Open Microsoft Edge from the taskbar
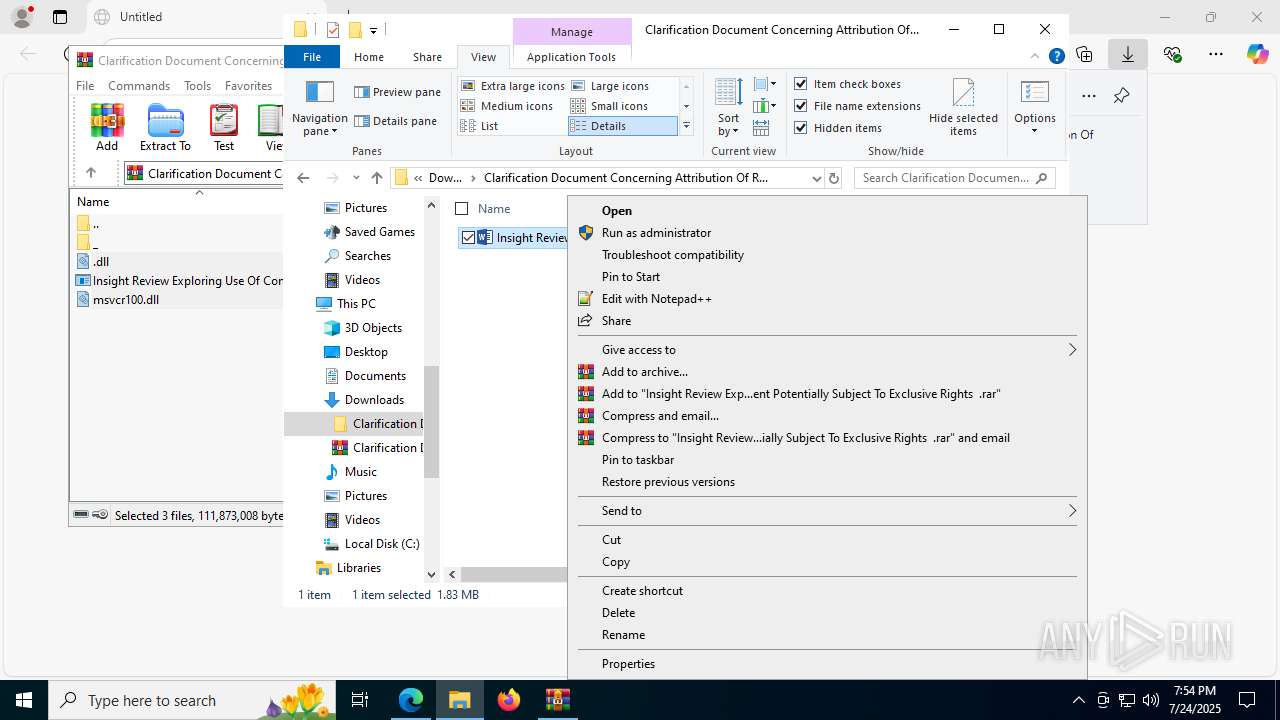This screenshot has height=720, width=1280. pos(411,700)
